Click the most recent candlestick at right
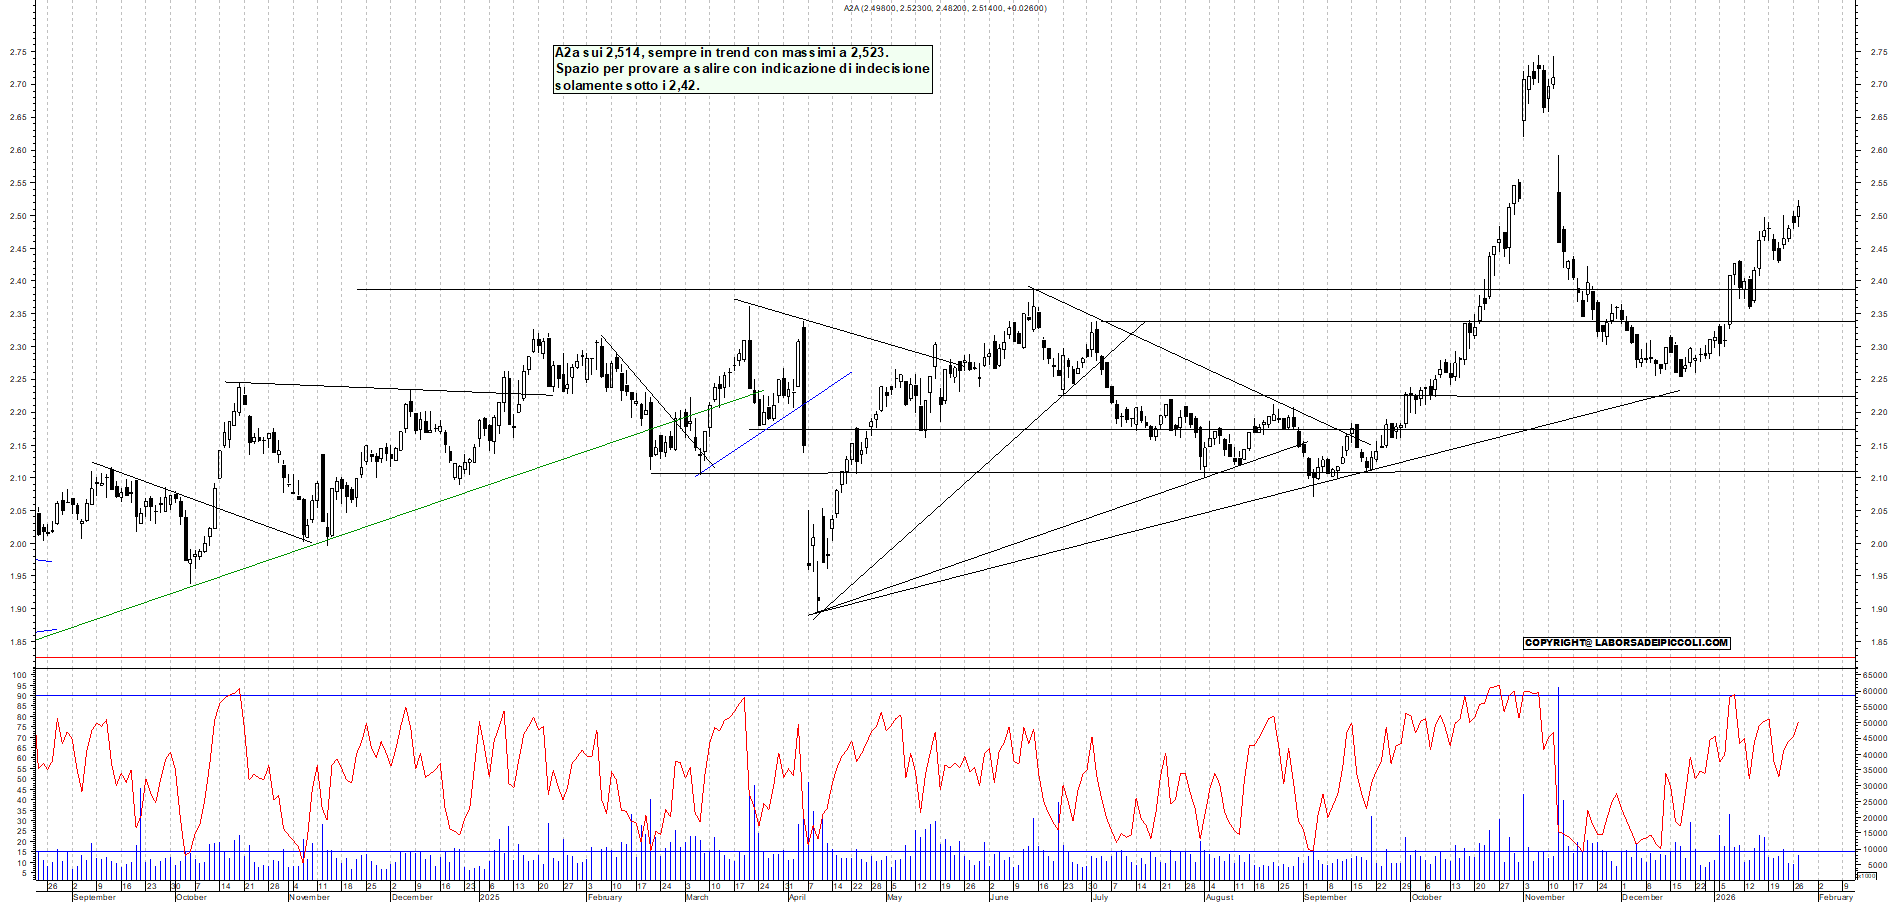Image resolution: width=1890 pixels, height=902 pixels. click(1797, 215)
